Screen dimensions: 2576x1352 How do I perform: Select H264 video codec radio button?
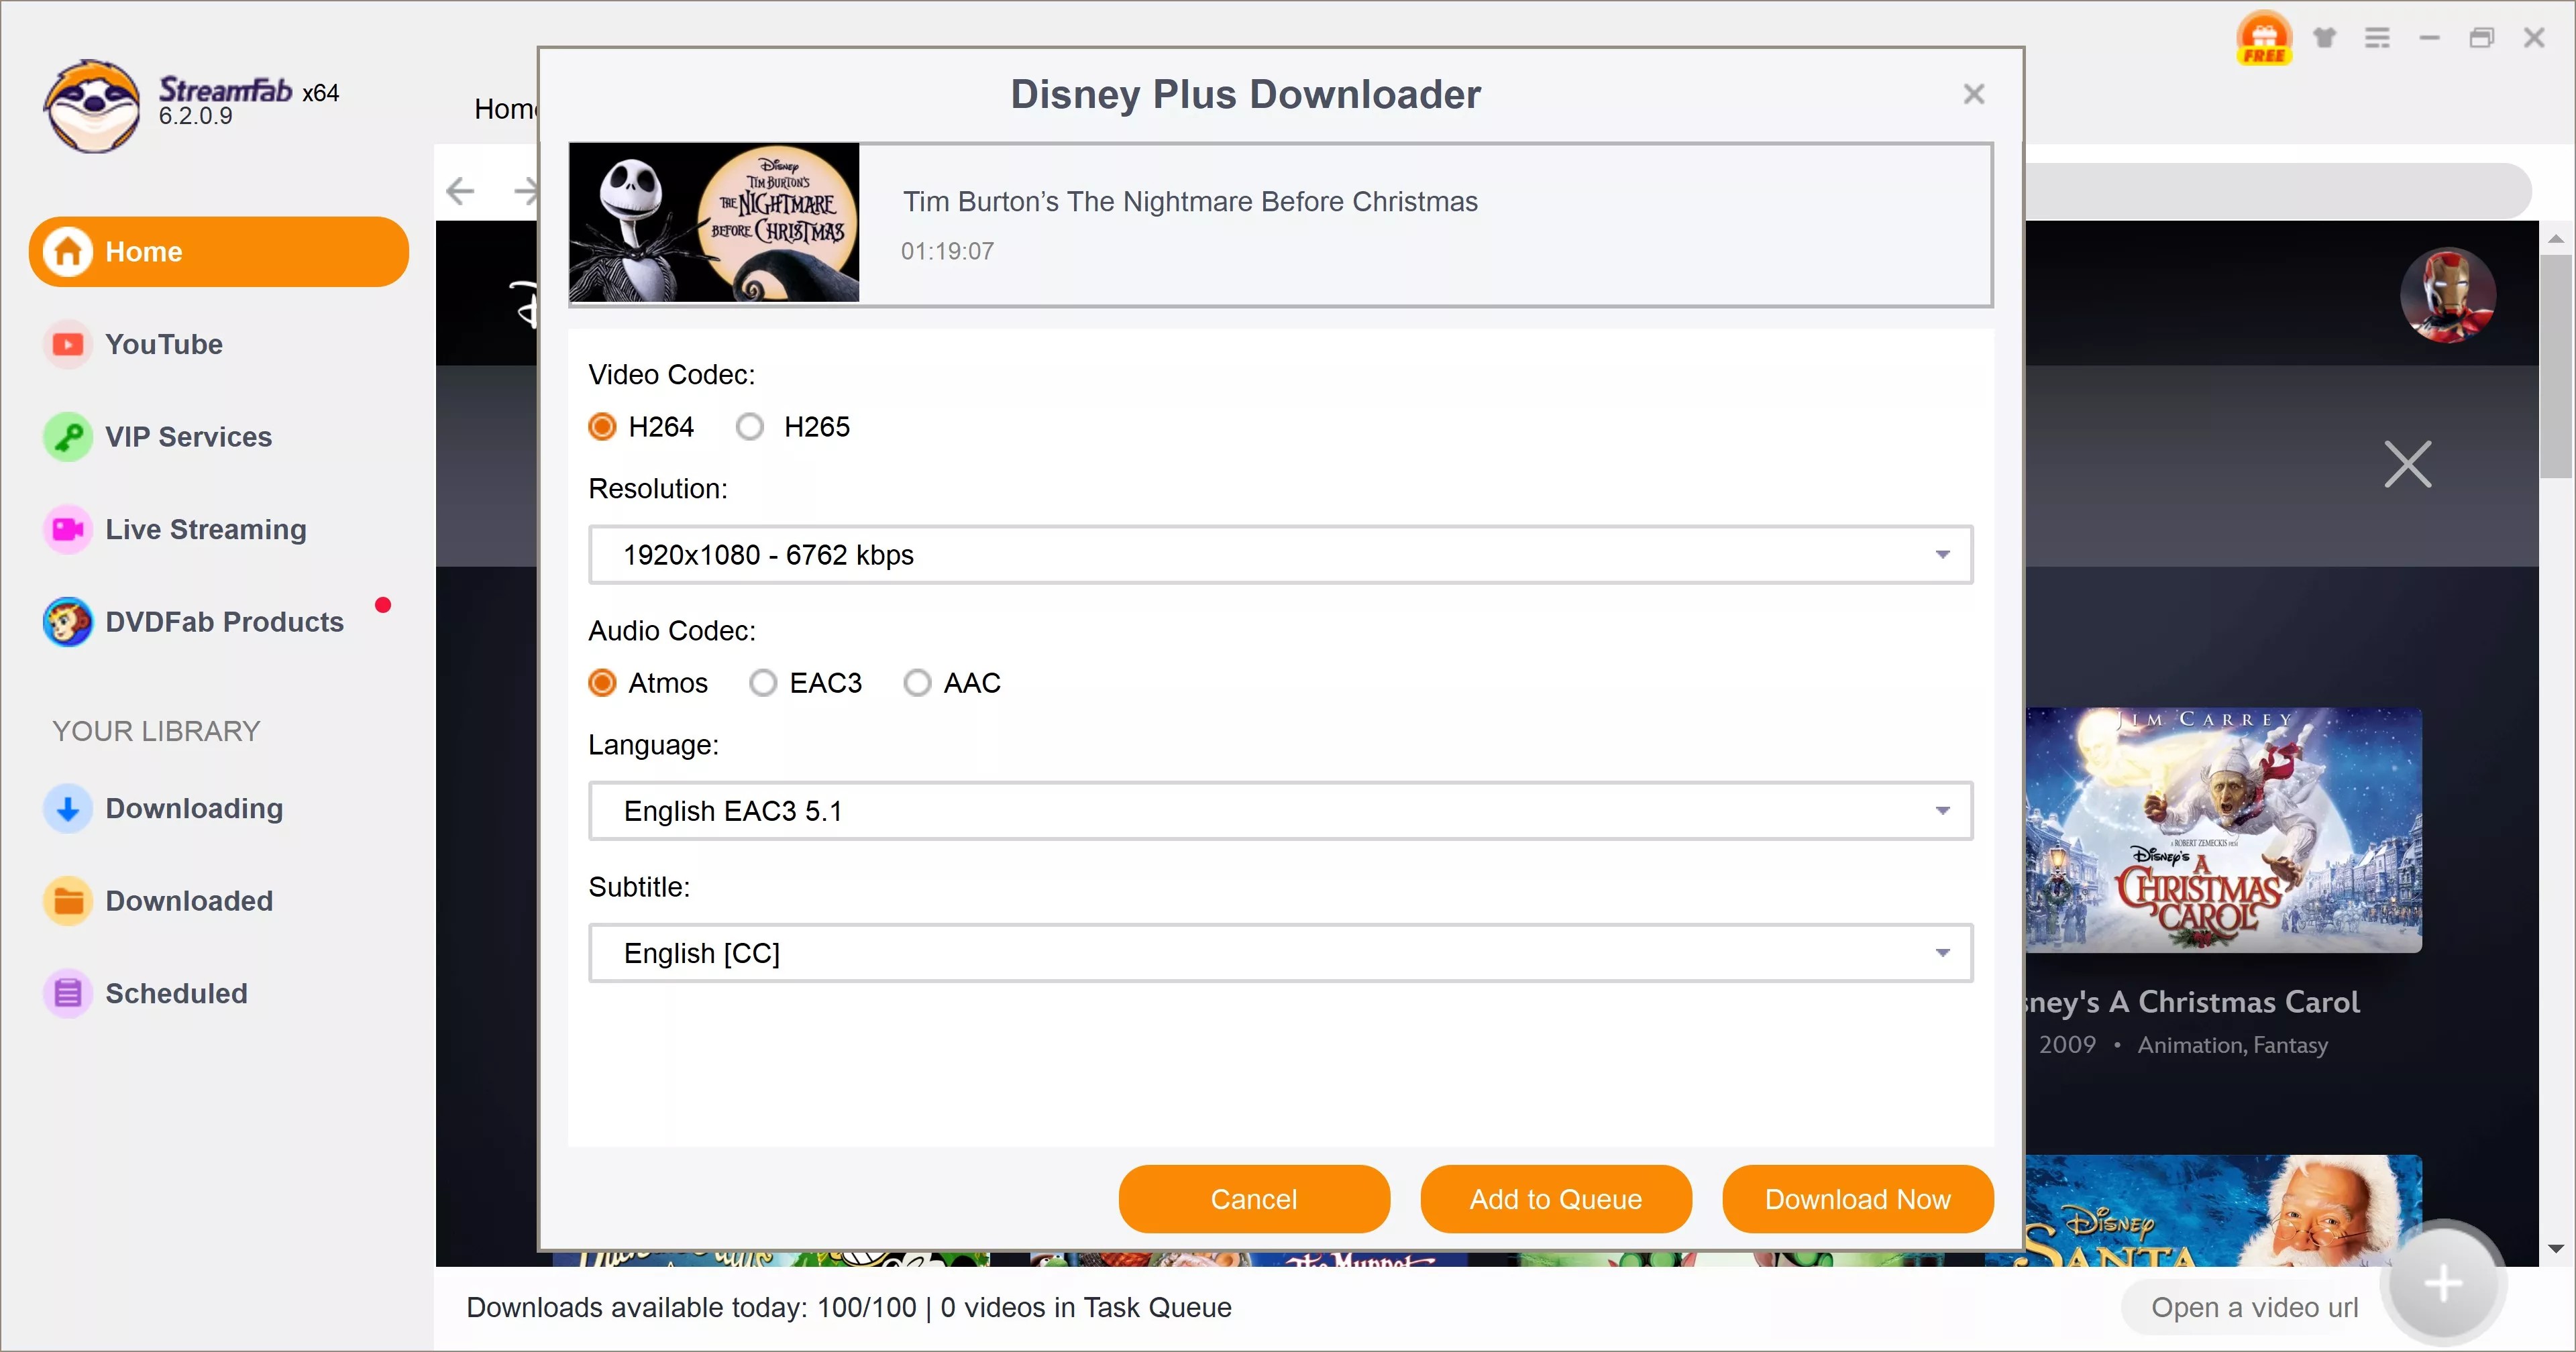603,427
